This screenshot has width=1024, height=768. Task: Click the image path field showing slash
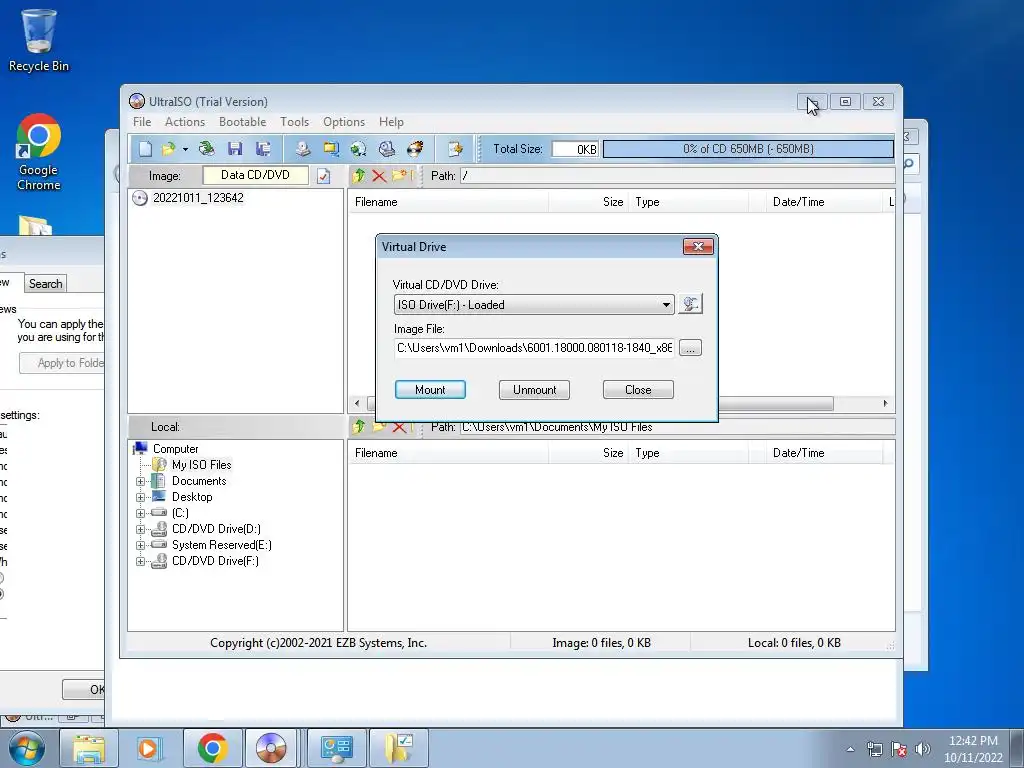pos(677,176)
